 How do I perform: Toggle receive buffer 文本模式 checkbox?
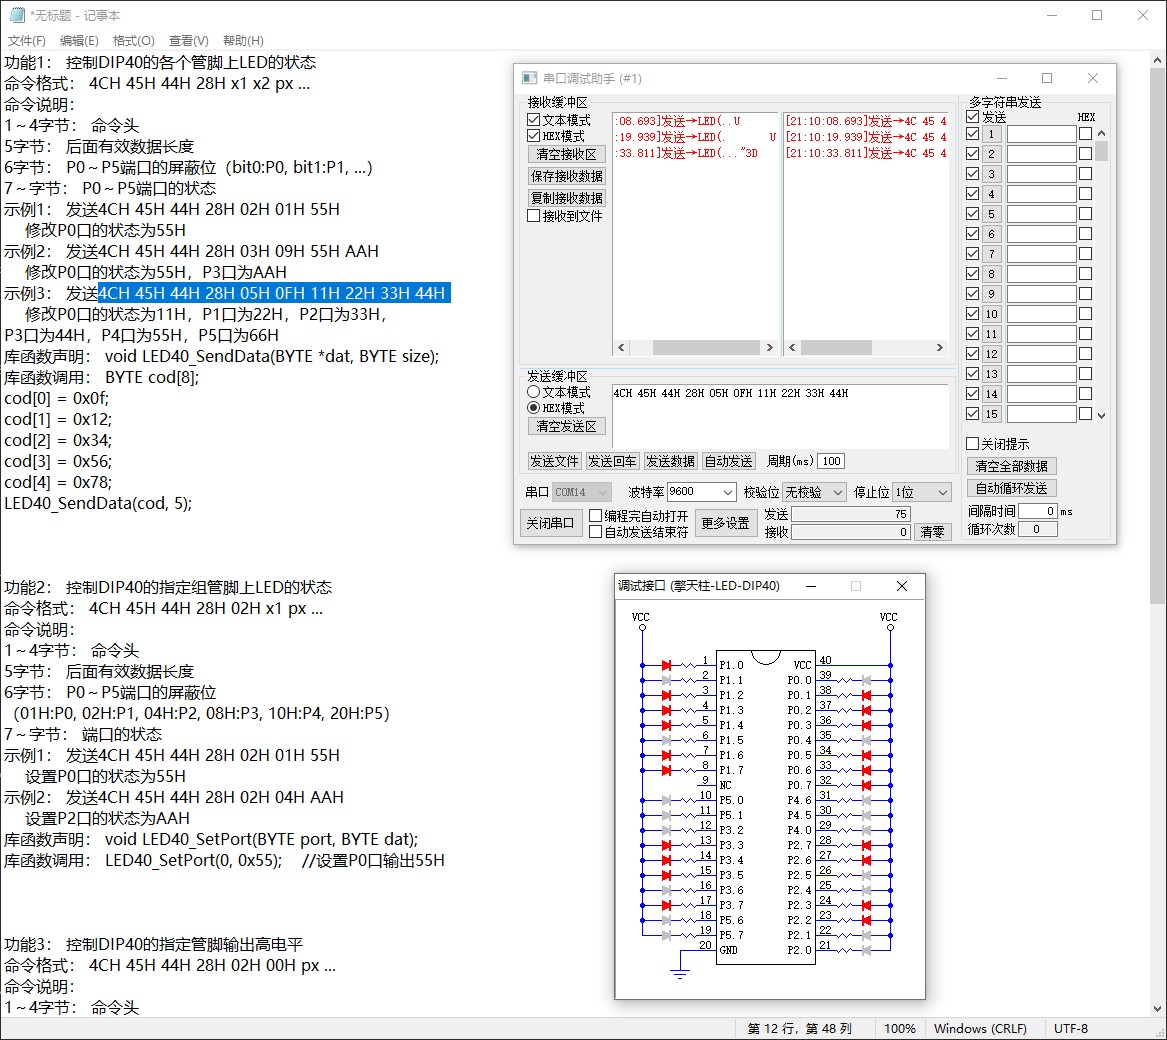pos(533,120)
